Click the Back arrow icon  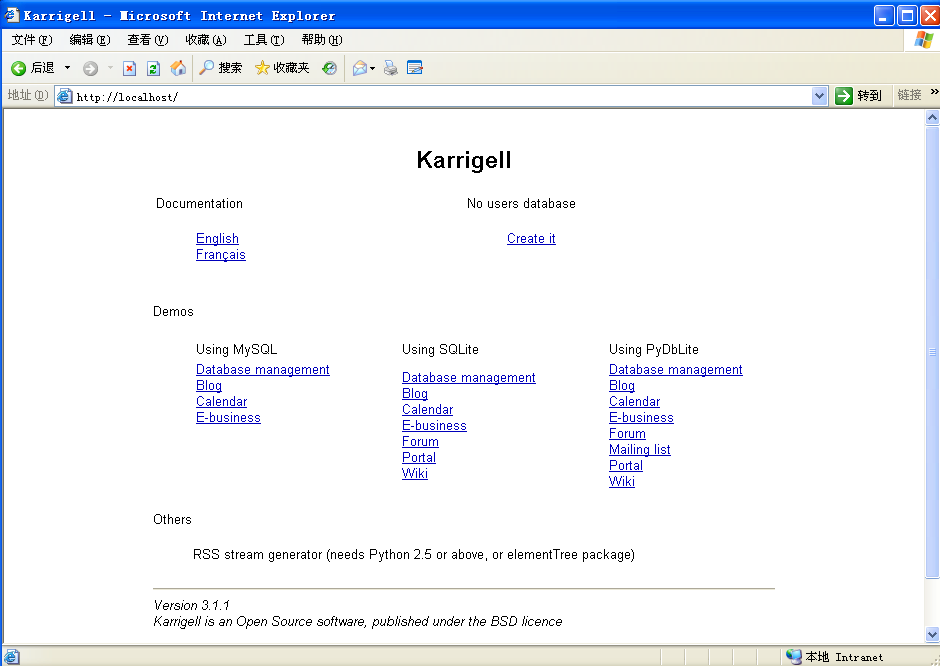click(19, 68)
